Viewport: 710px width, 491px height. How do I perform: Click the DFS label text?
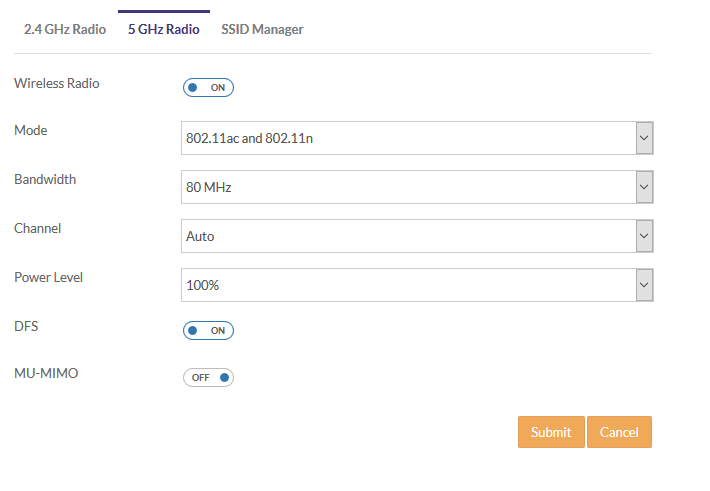coord(26,326)
